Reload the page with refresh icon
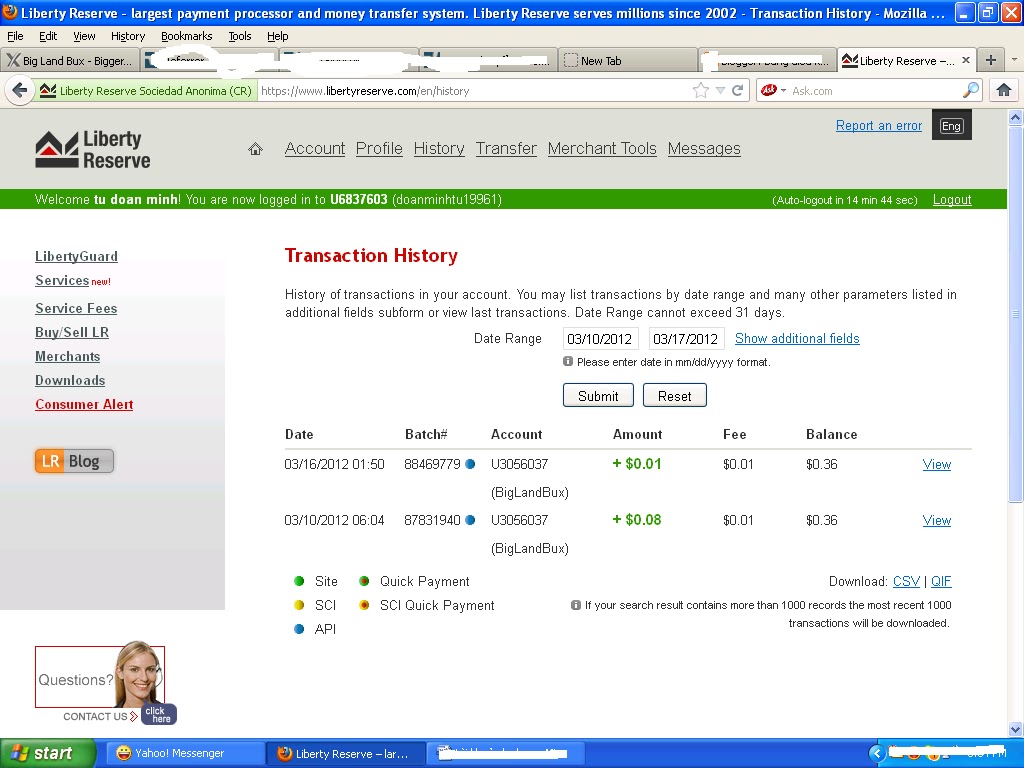Screen dimensions: 1024x768 (x=738, y=91)
